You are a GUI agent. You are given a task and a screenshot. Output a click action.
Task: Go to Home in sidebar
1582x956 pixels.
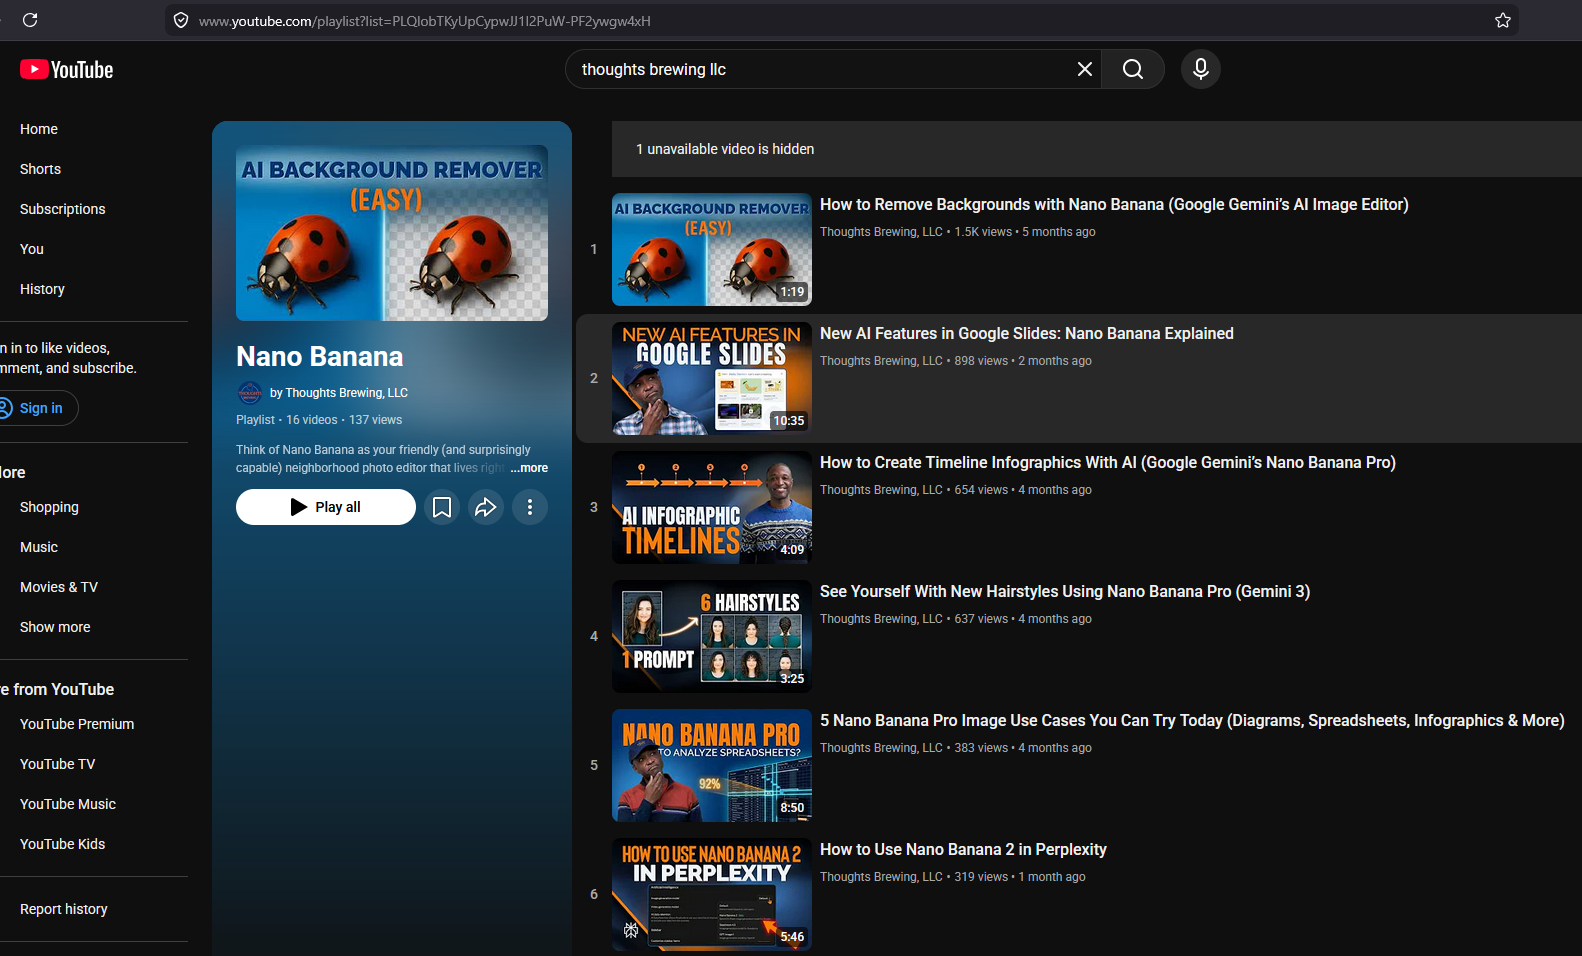pos(39,129)
